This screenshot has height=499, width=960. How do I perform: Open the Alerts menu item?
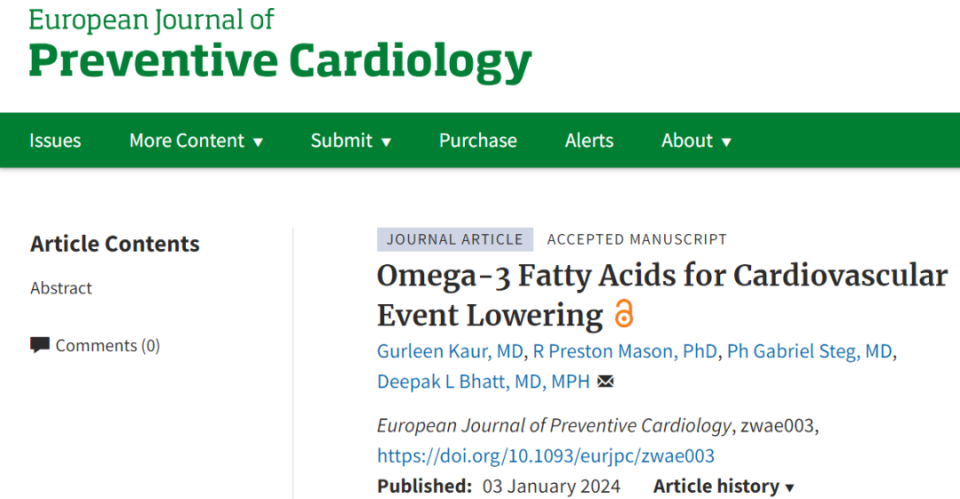click(x=589, y=141)
